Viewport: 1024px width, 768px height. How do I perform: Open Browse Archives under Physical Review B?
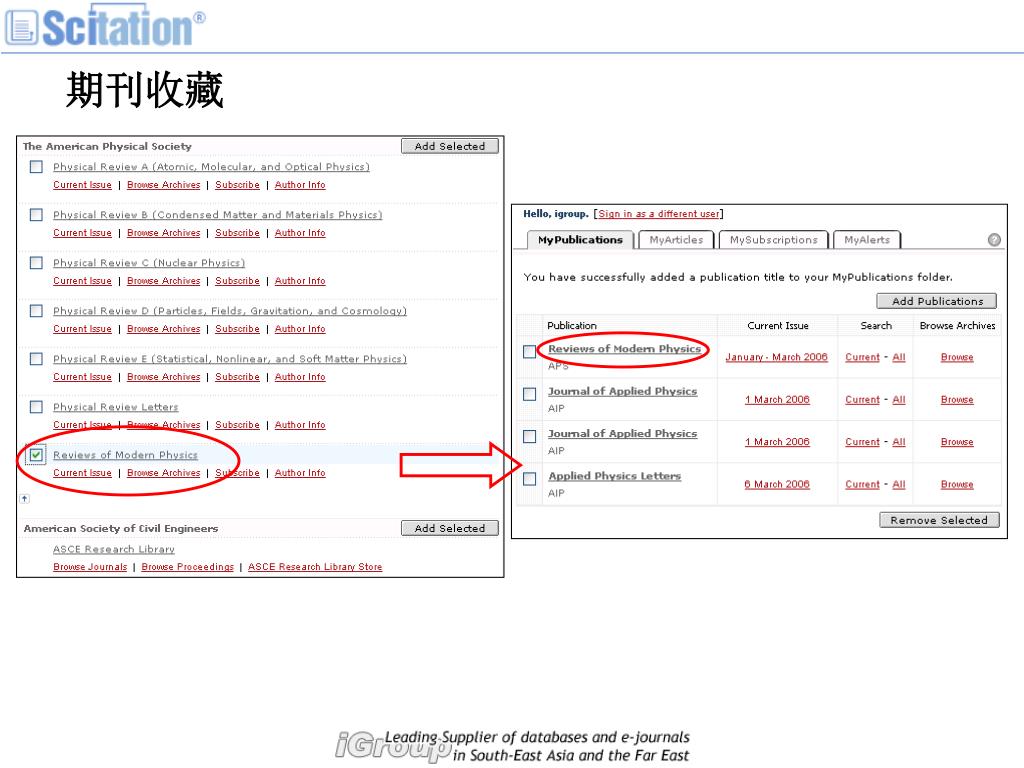163,232
